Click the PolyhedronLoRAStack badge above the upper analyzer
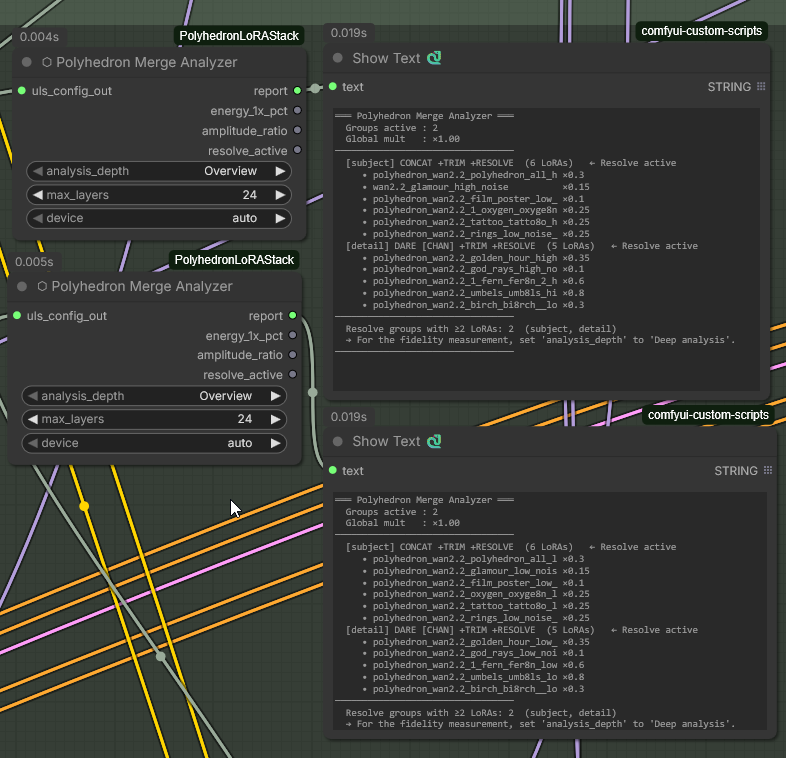 click(x=239, y=36)
